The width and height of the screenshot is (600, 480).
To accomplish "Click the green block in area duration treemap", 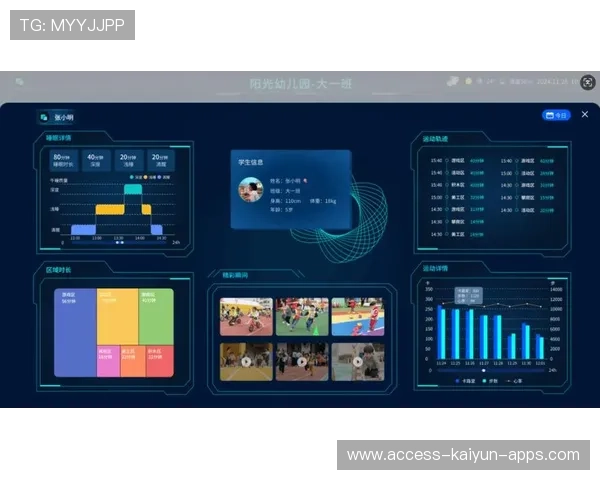I will click(x=156, y=316).
